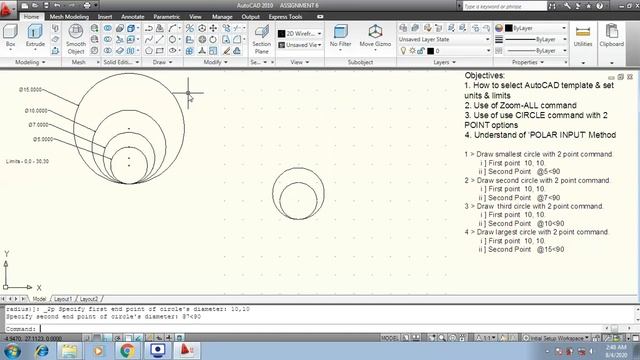Open the Parametric ribbon tab
640x360 pixels.
[167, 17]
